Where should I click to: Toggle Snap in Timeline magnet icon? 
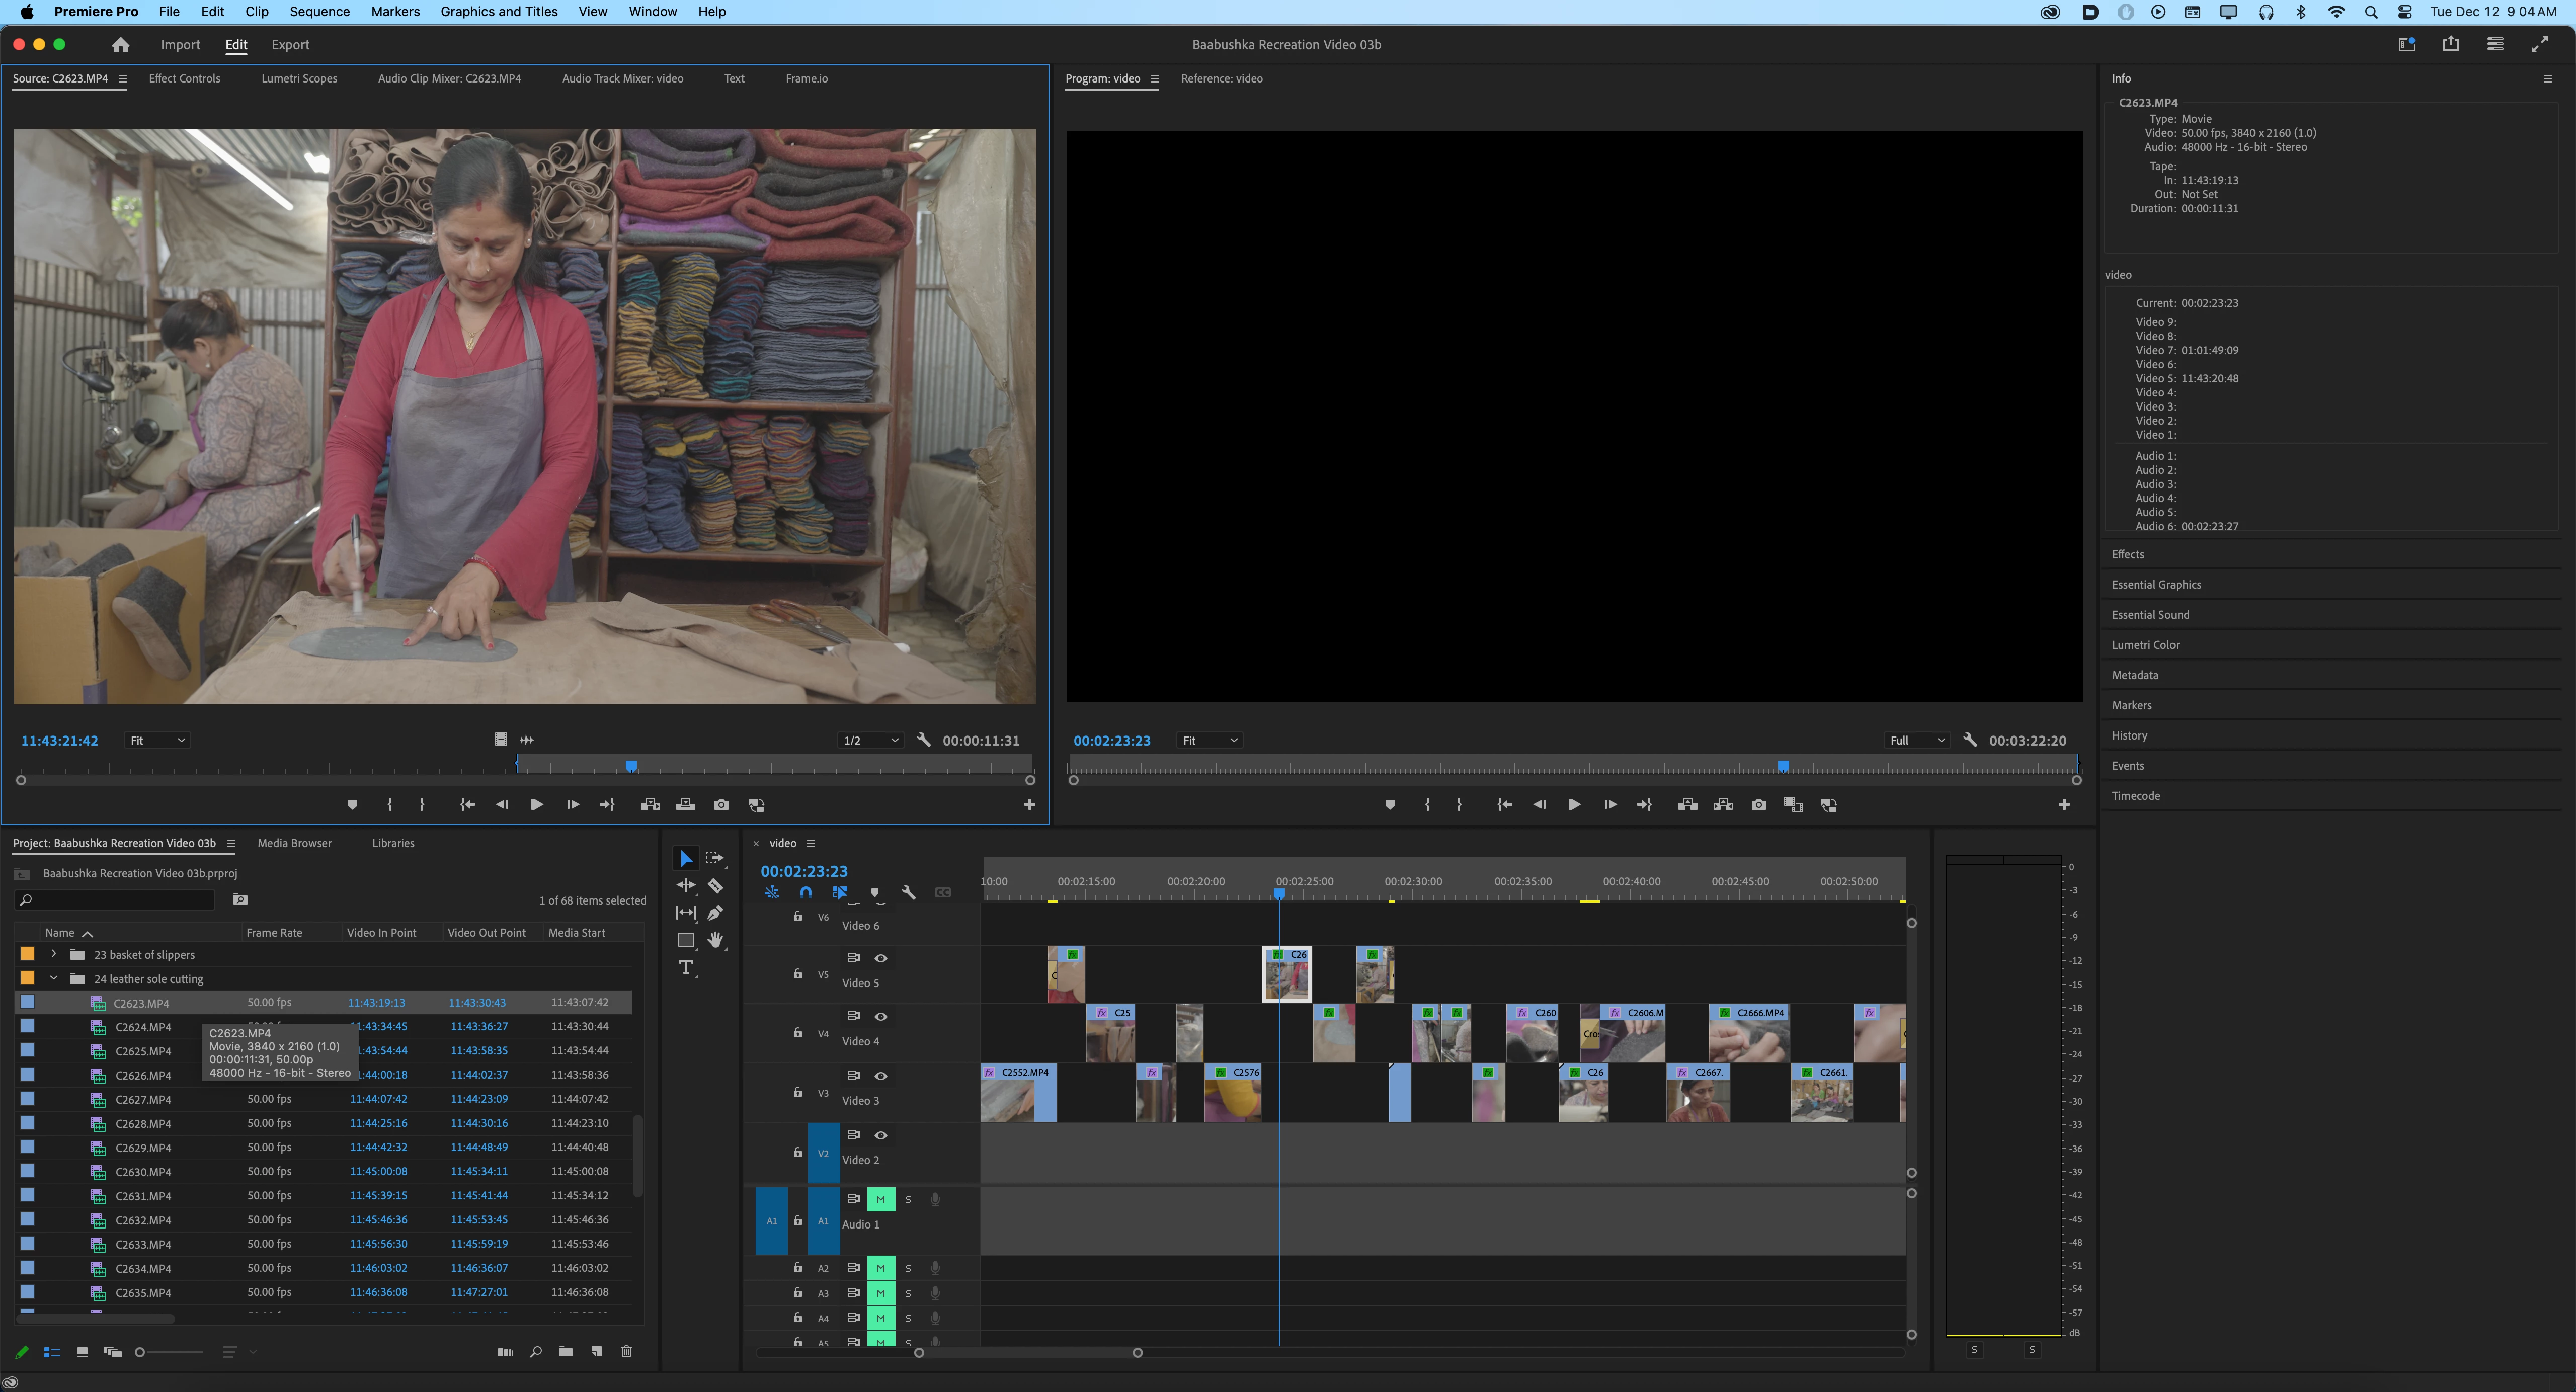tap(806, 893)
